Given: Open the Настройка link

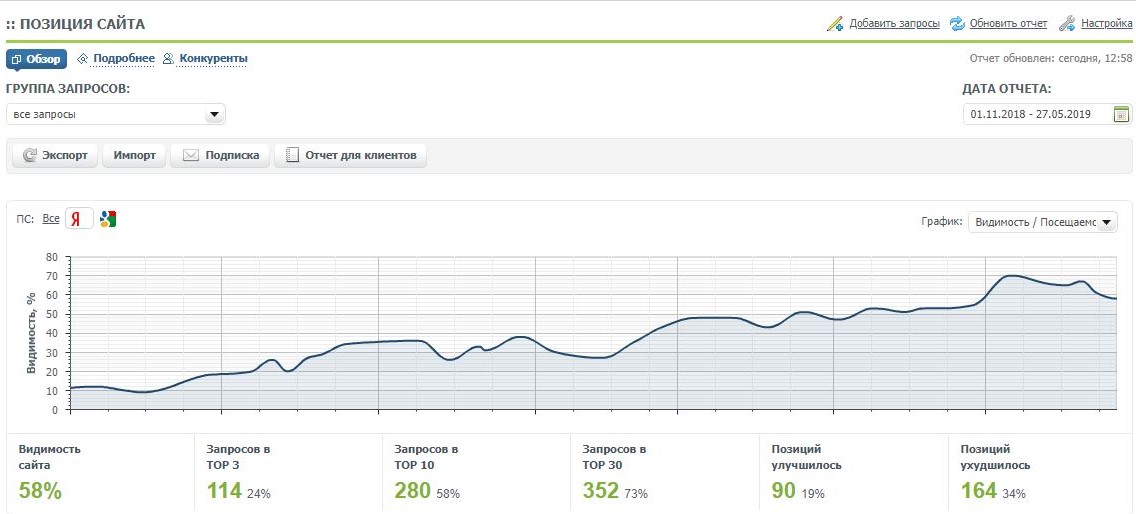Looking at the screenshot, I should pyautogui.click(x=1106, y=23).
